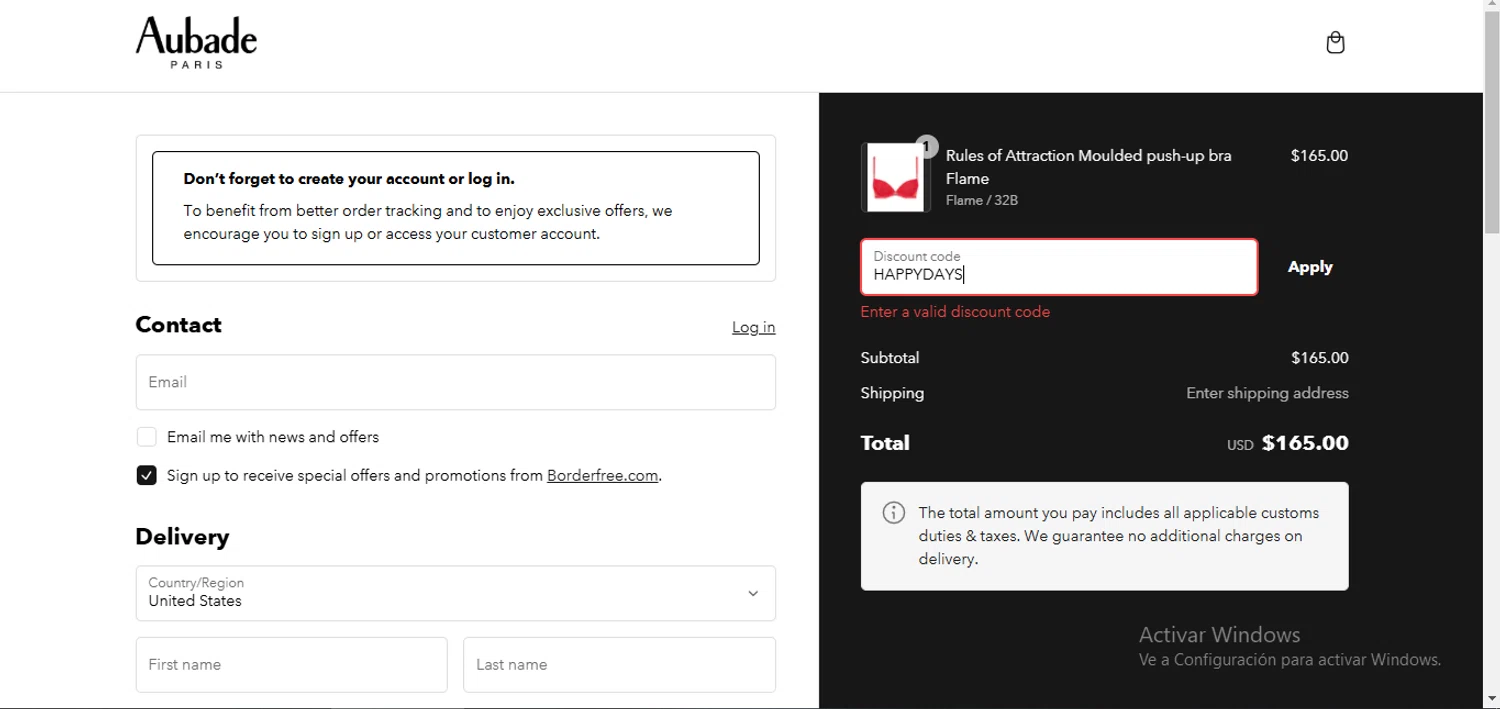Click the quantity badge on product thumbnail

tap(927, 147)
